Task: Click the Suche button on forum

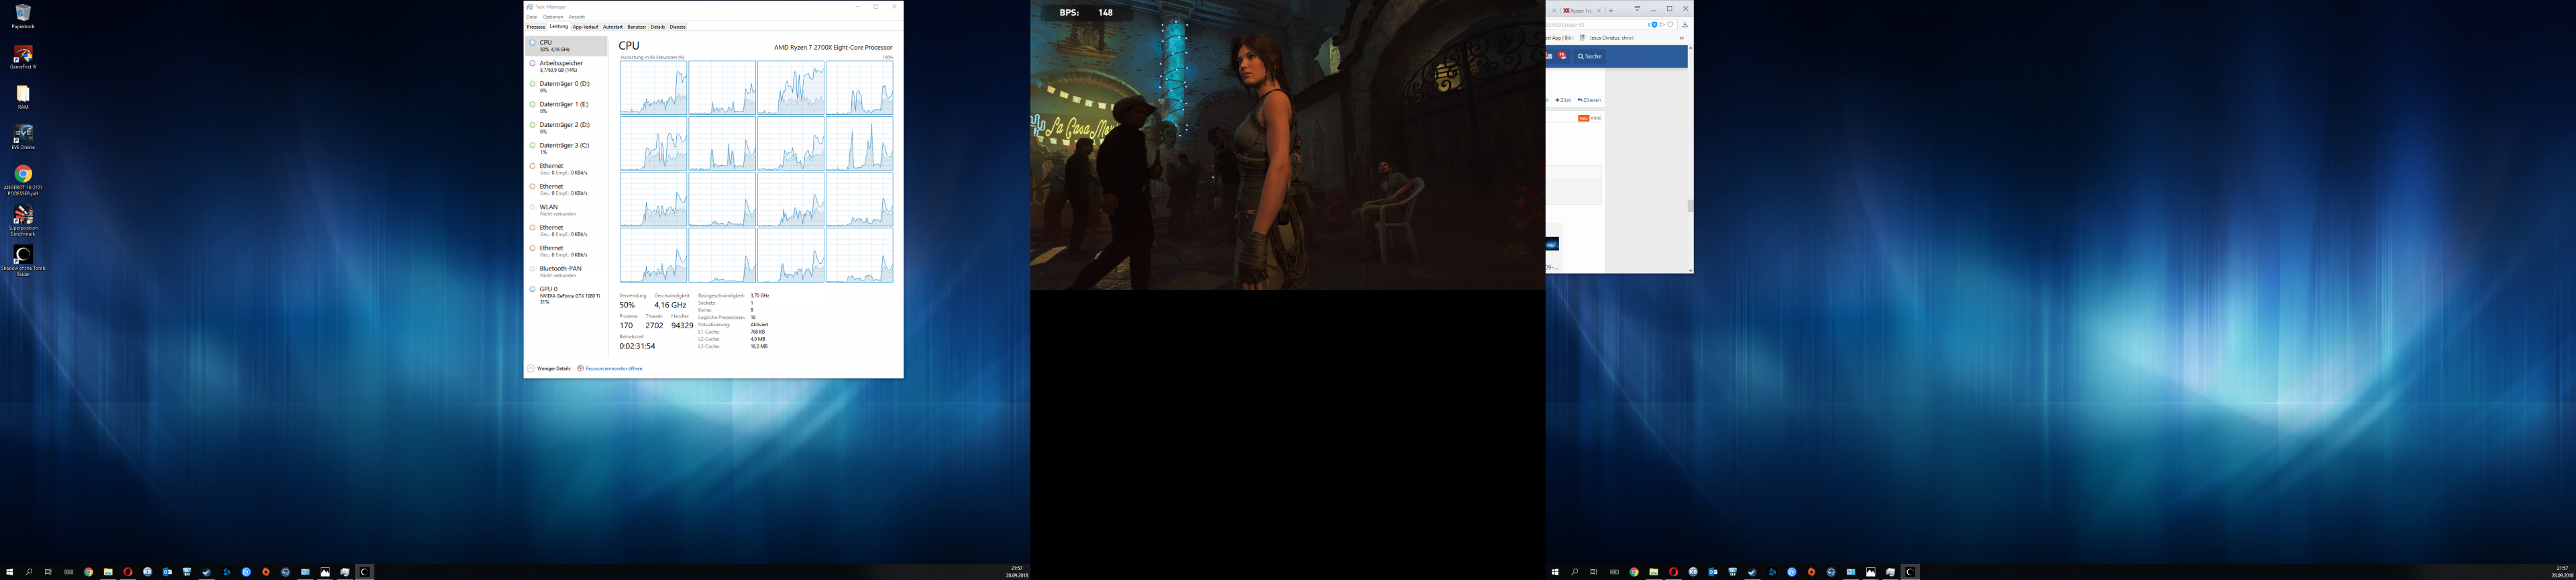Action: 1590,56
